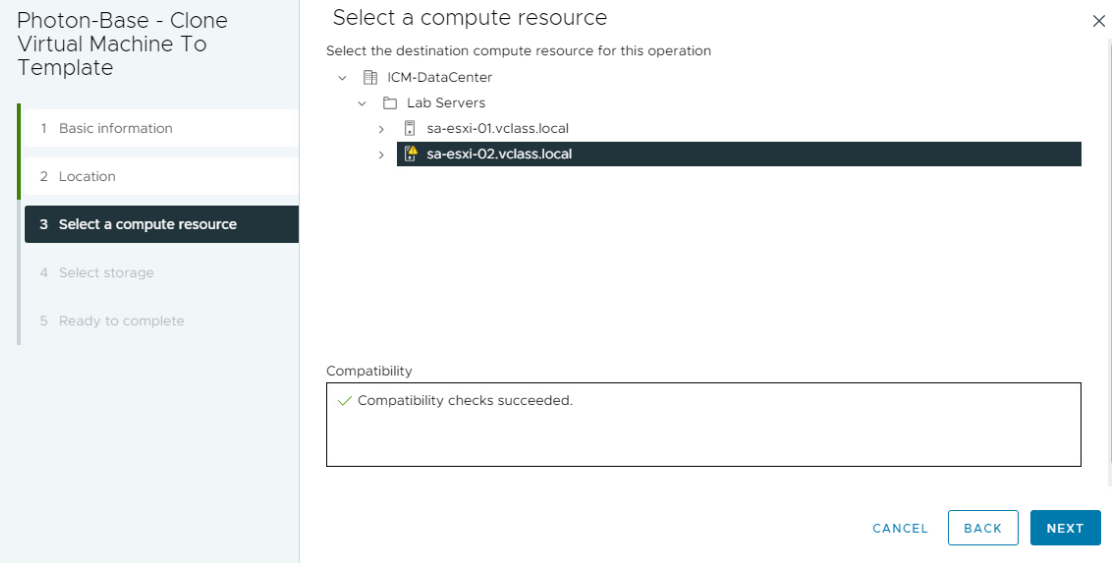1112x563 pixels.
Task: Click the 'Select a compute resource' heading
Action: pos(469,18)
